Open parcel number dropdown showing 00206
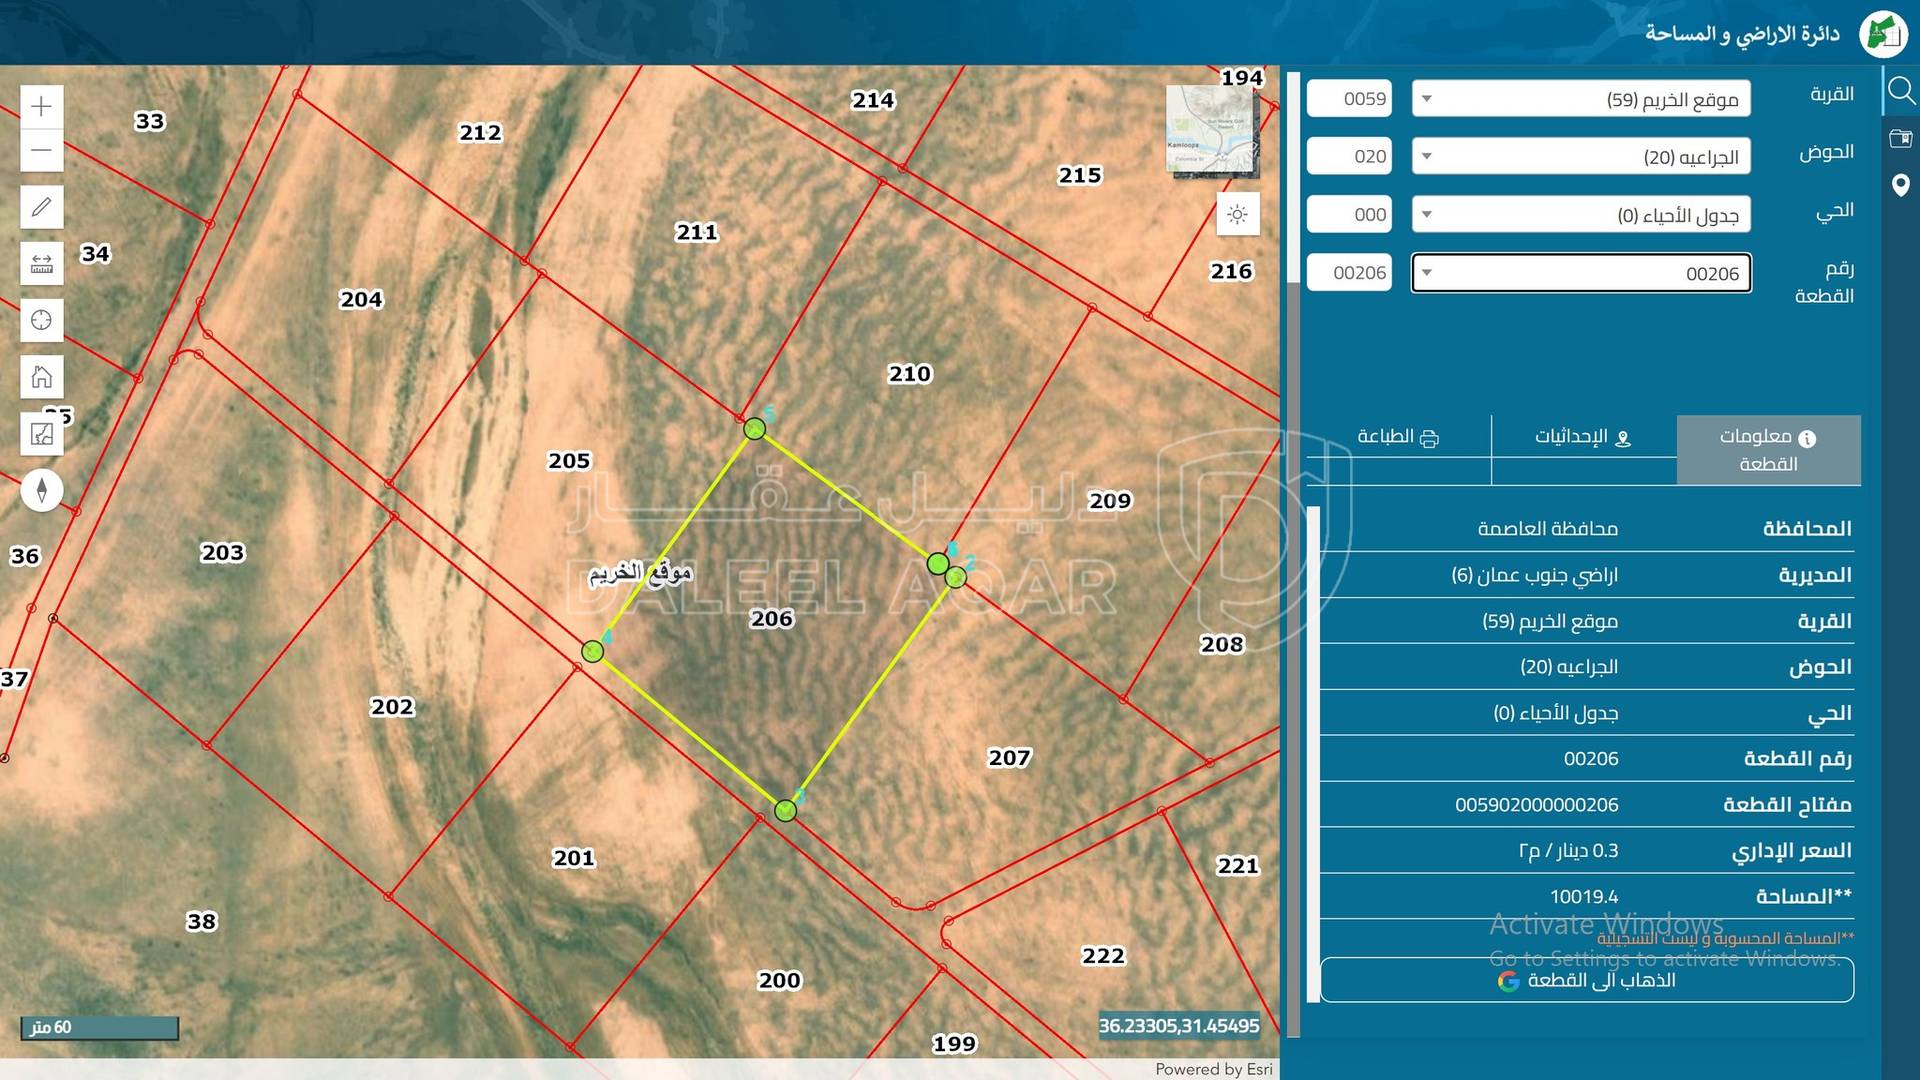1920x1080 pixels. pyautogui.click(x=1580, y=273)
